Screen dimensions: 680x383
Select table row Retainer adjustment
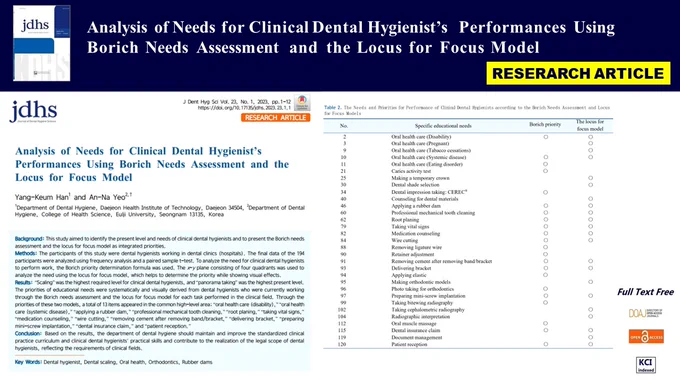pos(468,255)
